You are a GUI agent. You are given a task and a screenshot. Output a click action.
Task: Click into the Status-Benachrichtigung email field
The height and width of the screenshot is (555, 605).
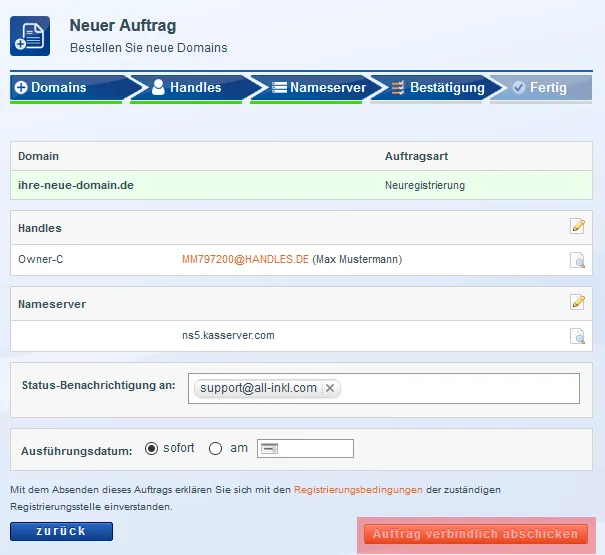[x=384, y=388]
